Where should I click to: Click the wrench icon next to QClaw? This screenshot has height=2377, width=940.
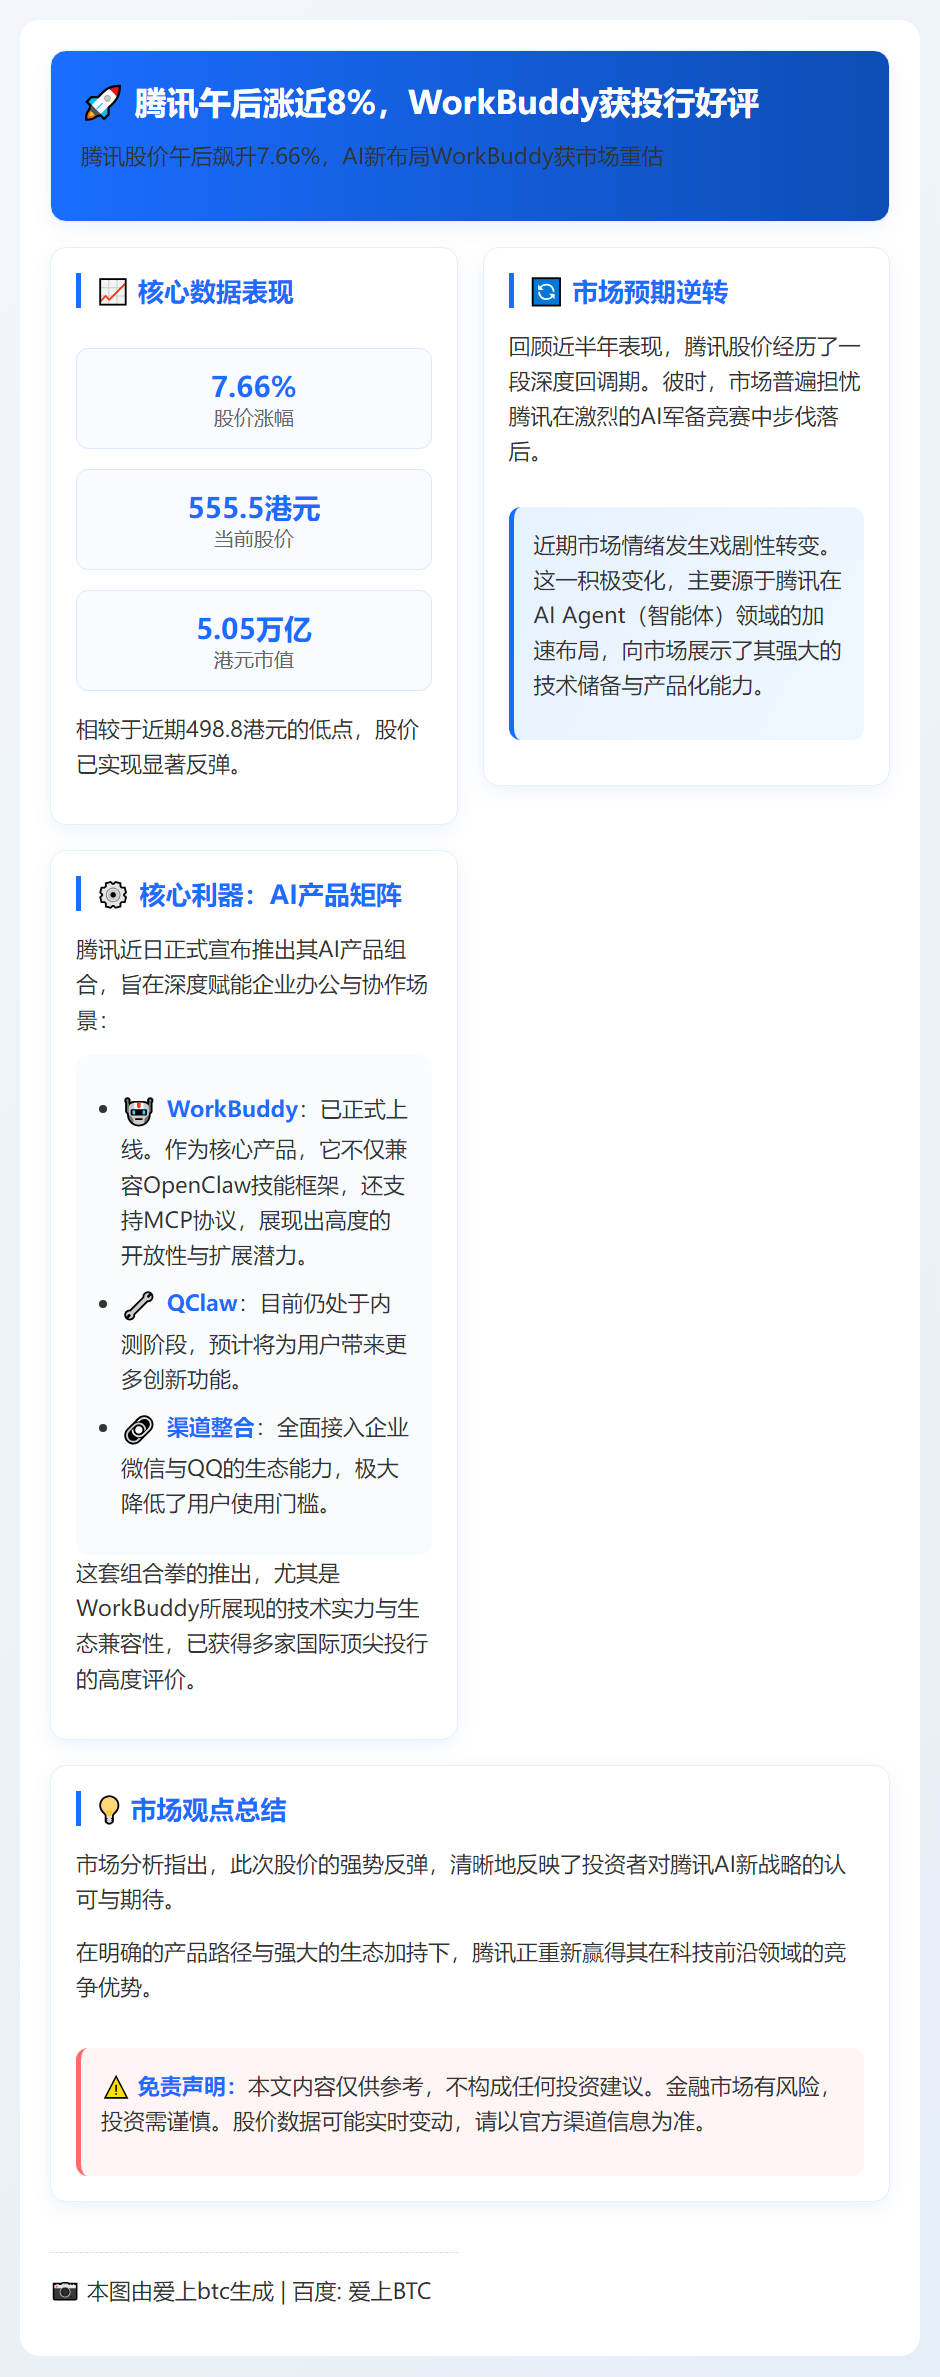coord(139,1305)
